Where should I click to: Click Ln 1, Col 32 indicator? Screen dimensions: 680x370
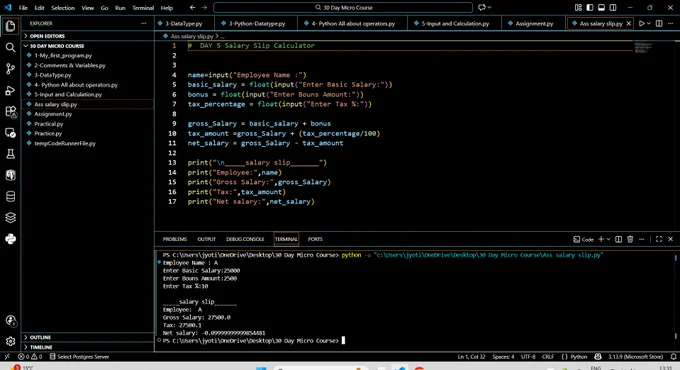471,357
